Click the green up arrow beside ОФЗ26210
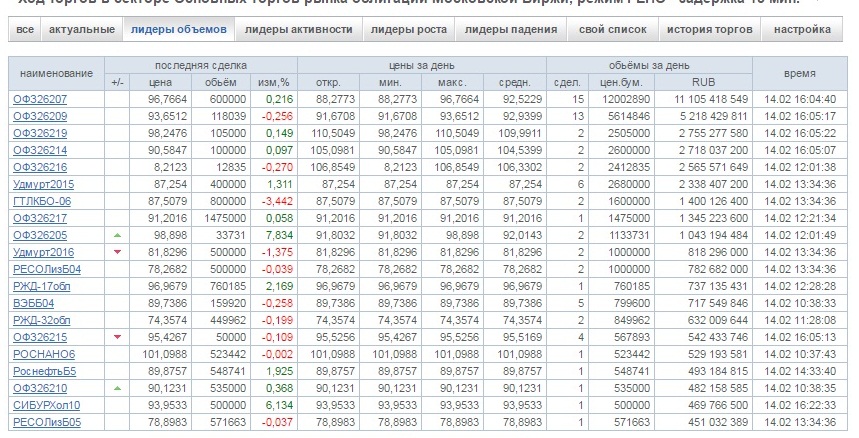The image size is (859, 438). [x=119, y=387]
